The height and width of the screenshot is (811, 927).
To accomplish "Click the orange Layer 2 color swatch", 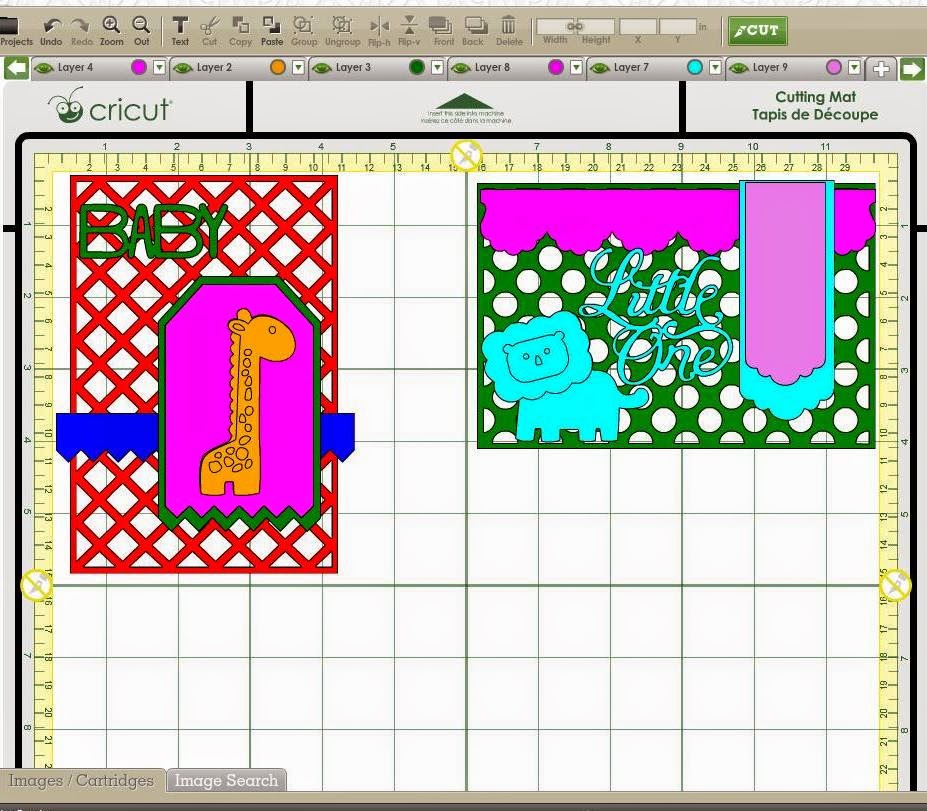I will coord(278,67).
